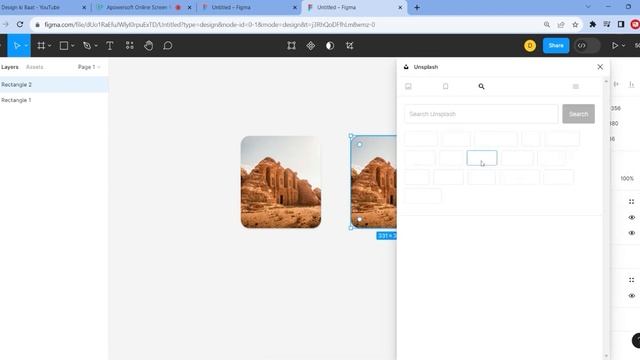Click into the Search Unsplash field
Screen dimensions: 640x360
pos(481,114)
